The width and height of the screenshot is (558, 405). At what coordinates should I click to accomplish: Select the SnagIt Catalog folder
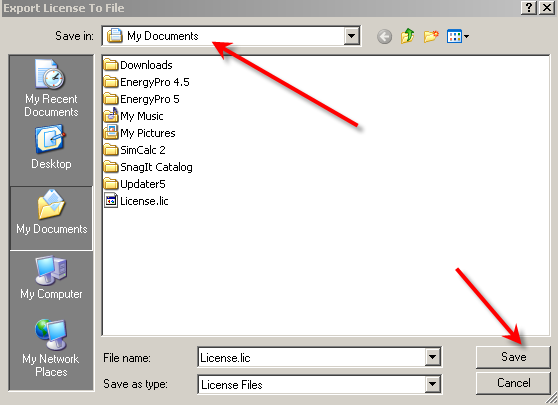[x=148, y=167]
